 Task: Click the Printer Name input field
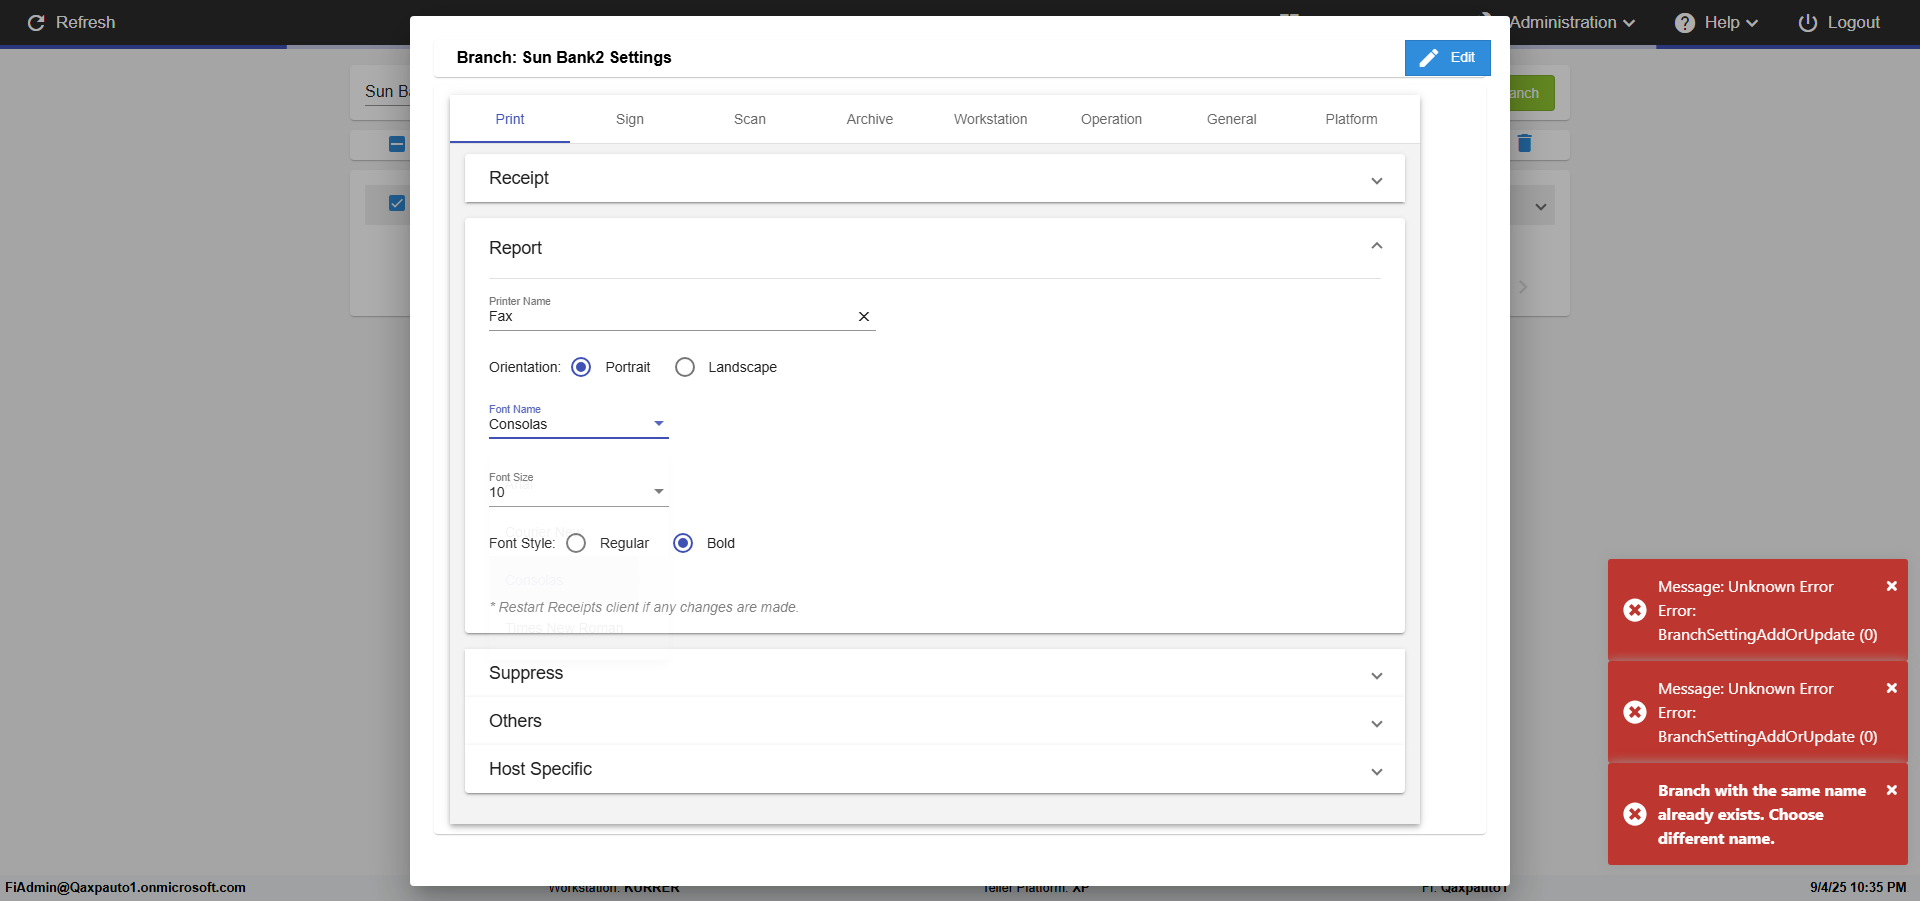(668, 317)
